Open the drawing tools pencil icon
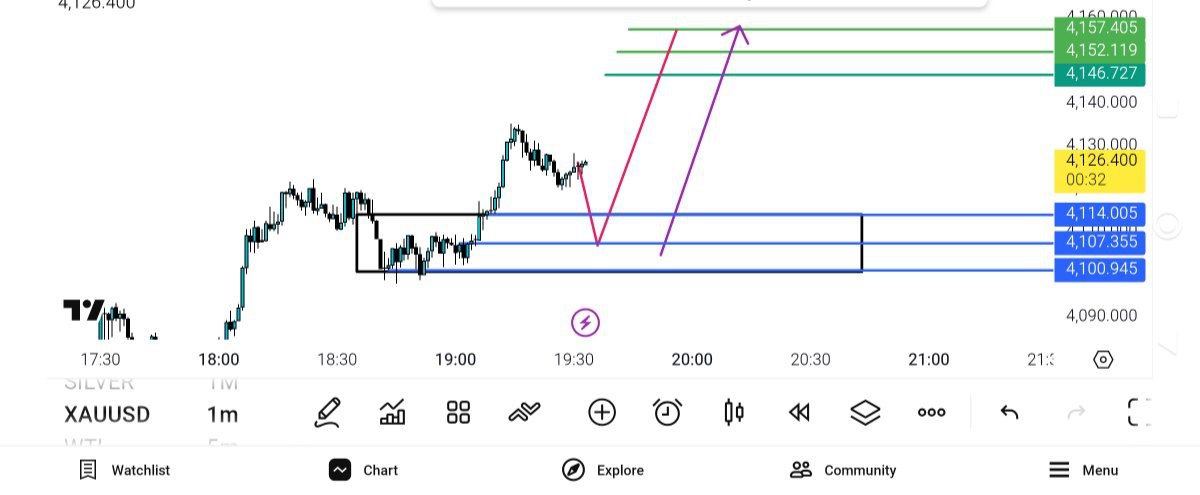1200x495 pixels. (327, 412)
